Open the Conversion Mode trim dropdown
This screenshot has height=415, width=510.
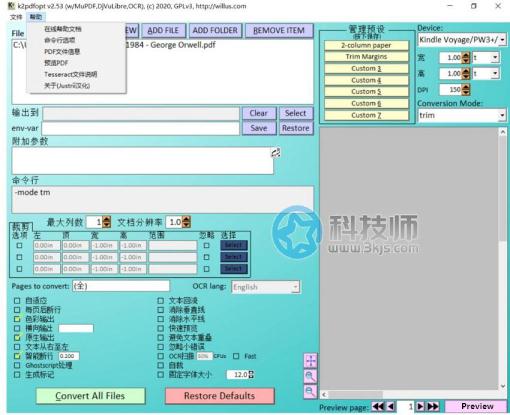(x=462, y=115)
